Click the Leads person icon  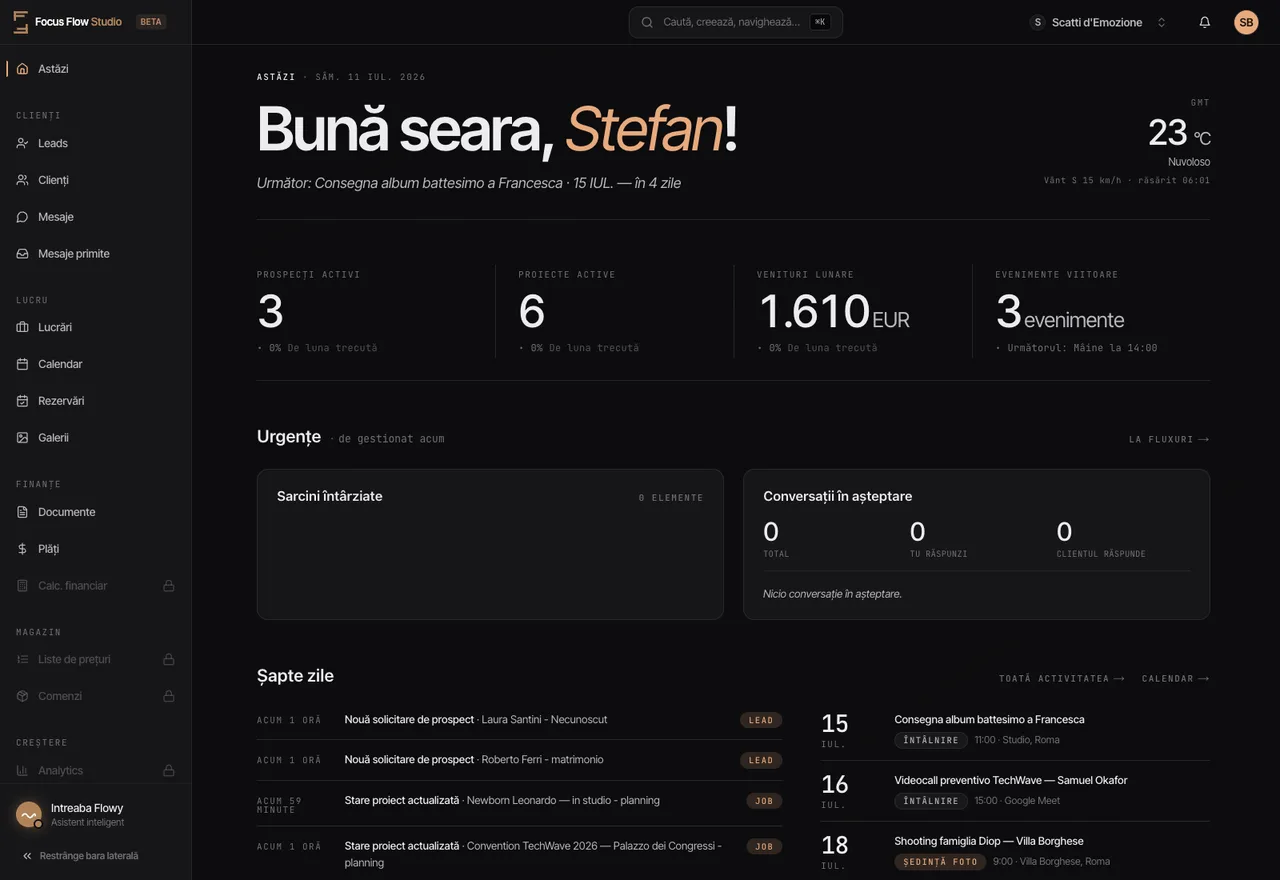tap(22, 143)
